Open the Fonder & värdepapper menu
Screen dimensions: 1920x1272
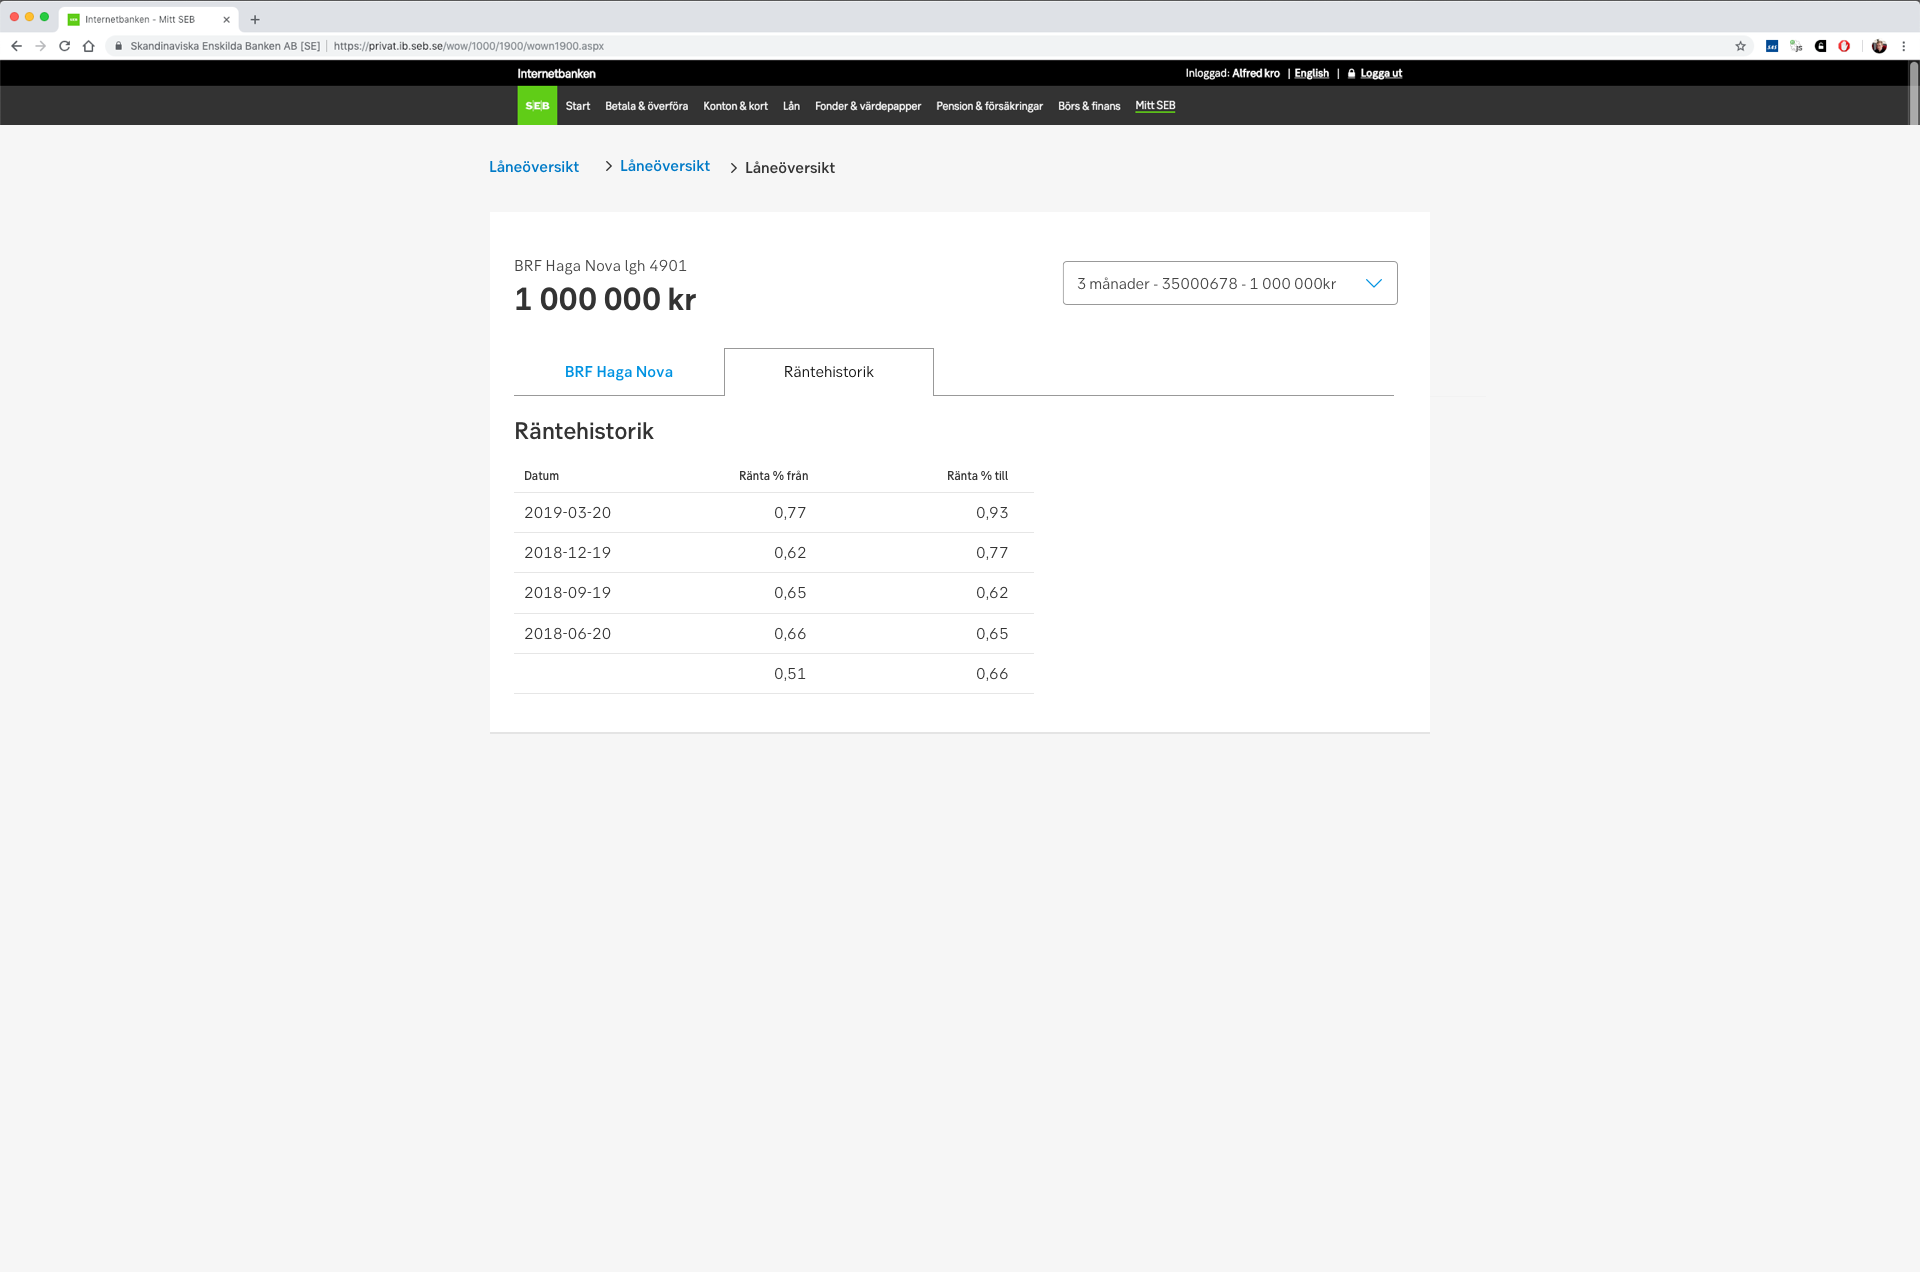867,106
